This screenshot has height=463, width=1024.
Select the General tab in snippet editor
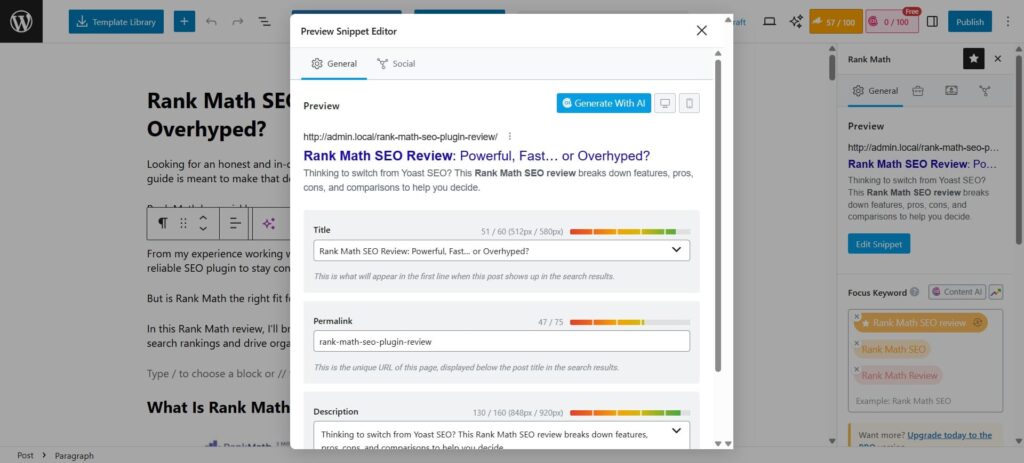(334, 63)
